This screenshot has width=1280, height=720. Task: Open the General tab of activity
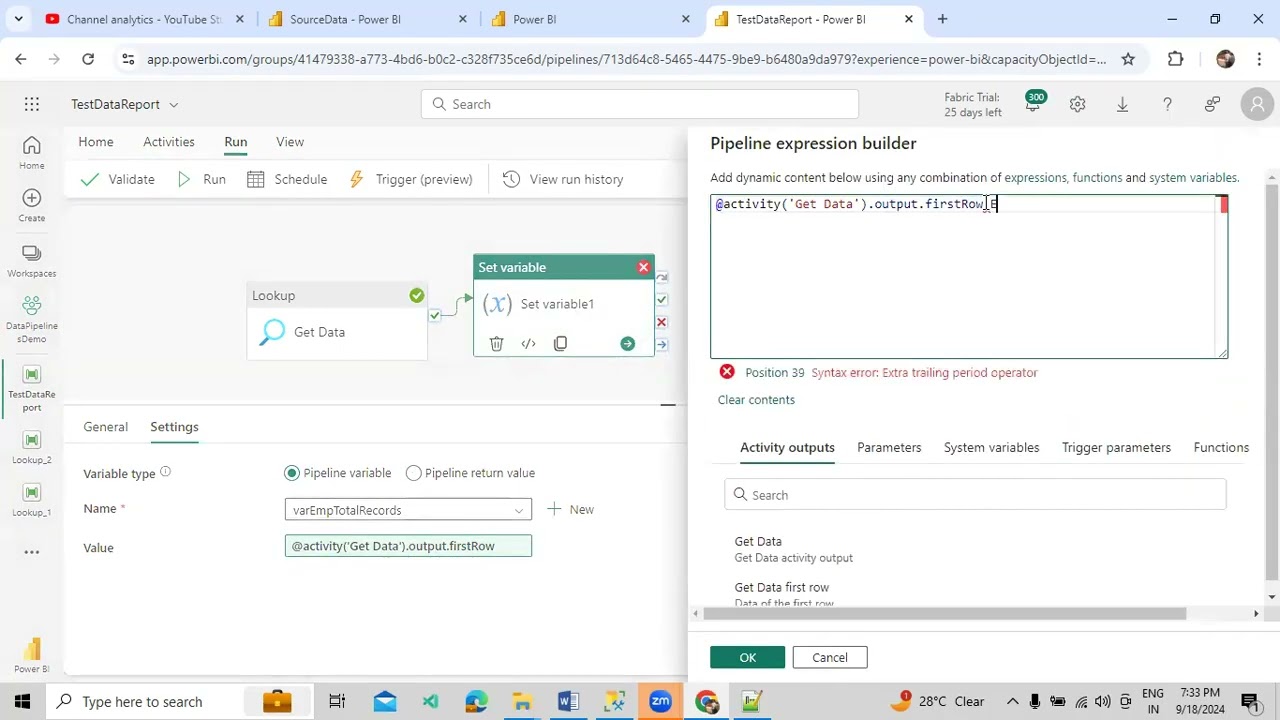coord(105,427)
